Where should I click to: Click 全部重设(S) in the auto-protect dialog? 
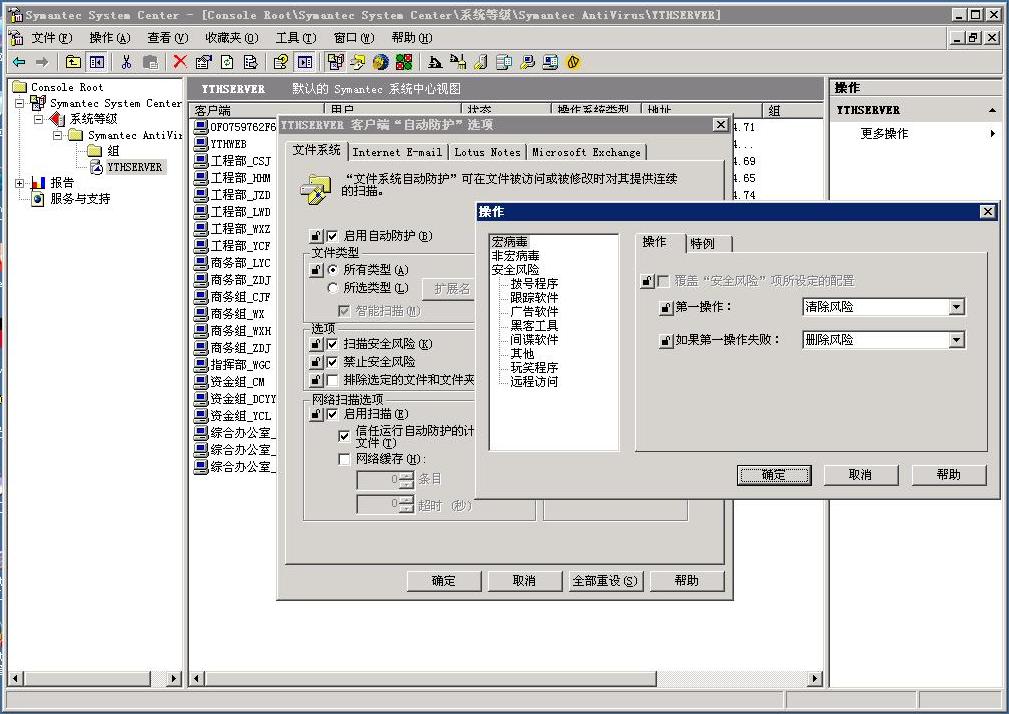tap(604, 581)
